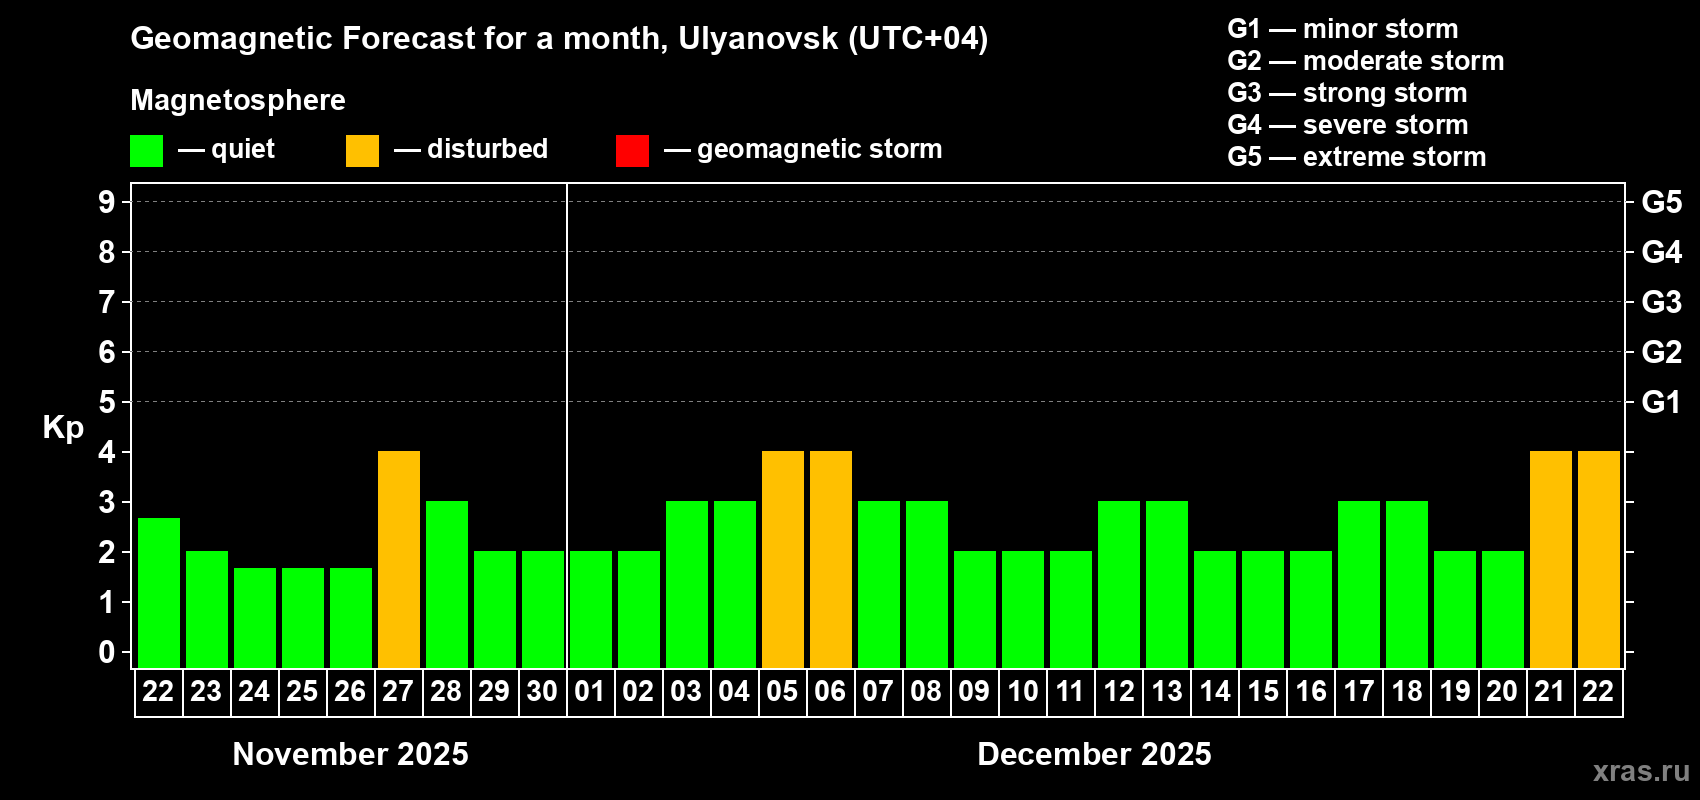
Task: Click the date label 07 on the axis
Action: [878, 692]
